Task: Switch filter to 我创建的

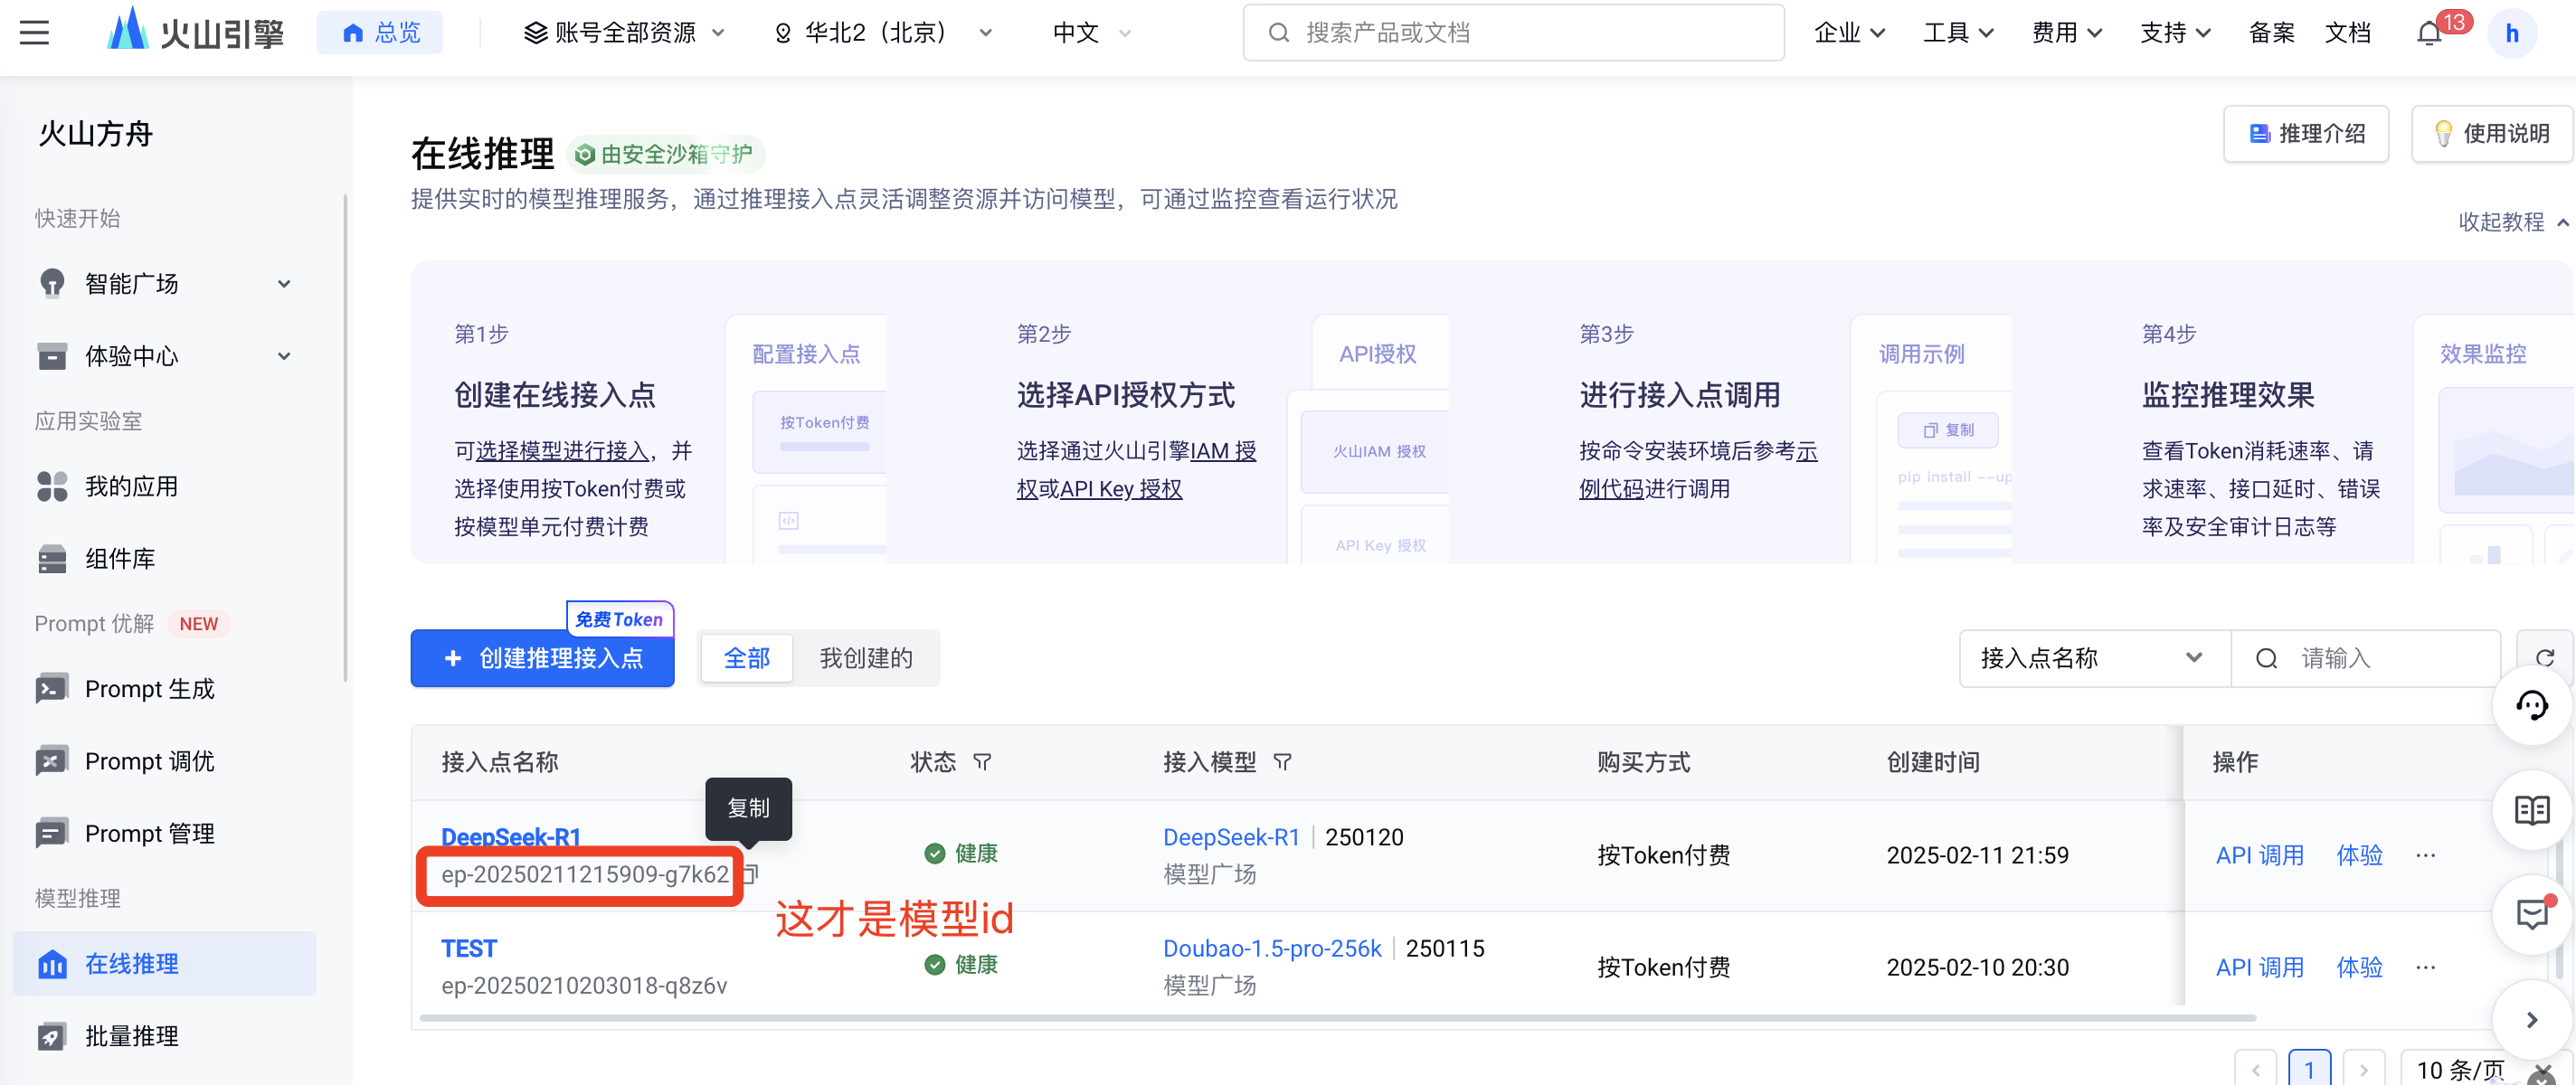Action: pyautogui.click(x=865, y=658)
